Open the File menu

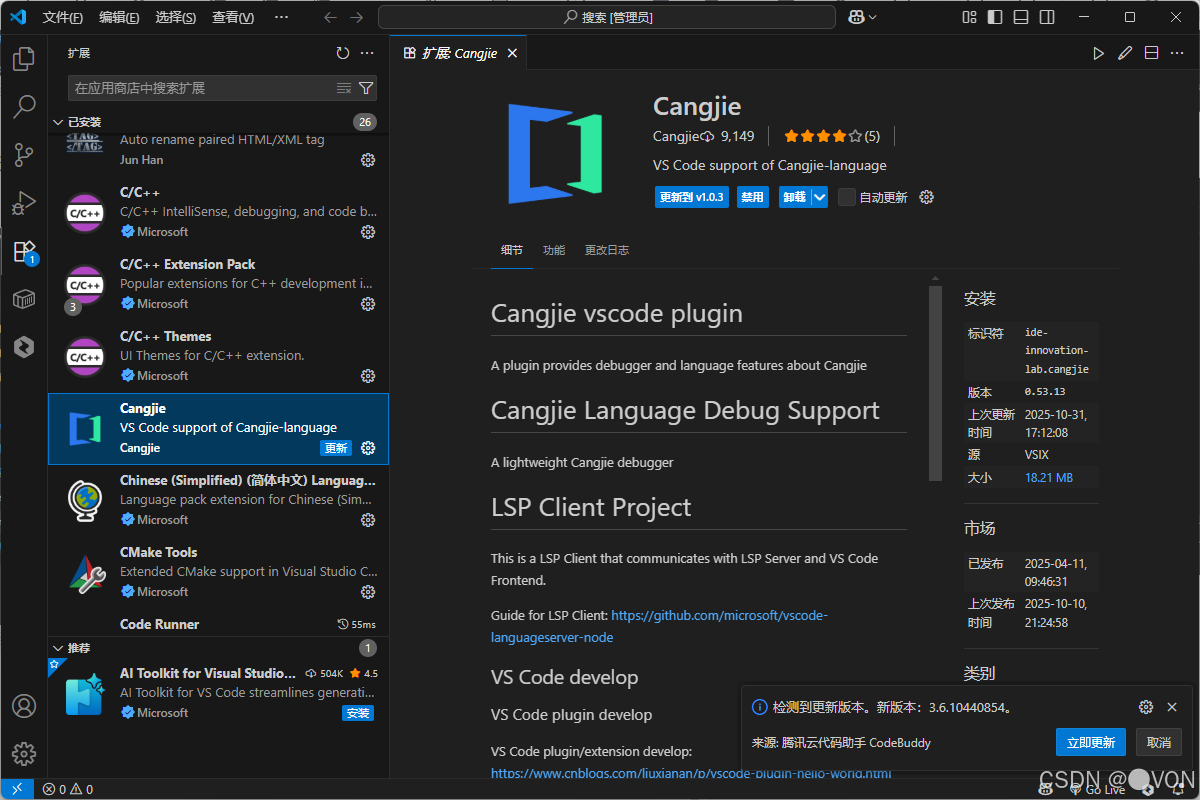coord(63,17)
